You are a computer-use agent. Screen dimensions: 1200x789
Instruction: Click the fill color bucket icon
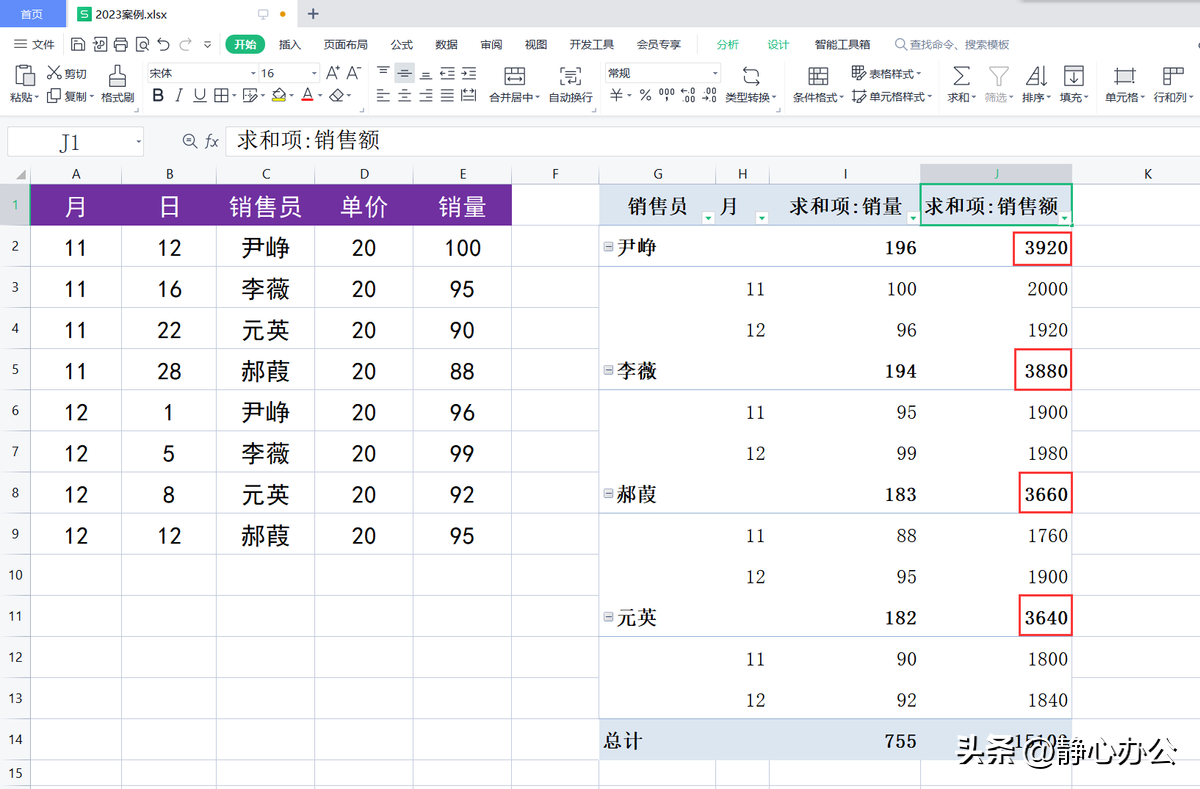(279, 95)
